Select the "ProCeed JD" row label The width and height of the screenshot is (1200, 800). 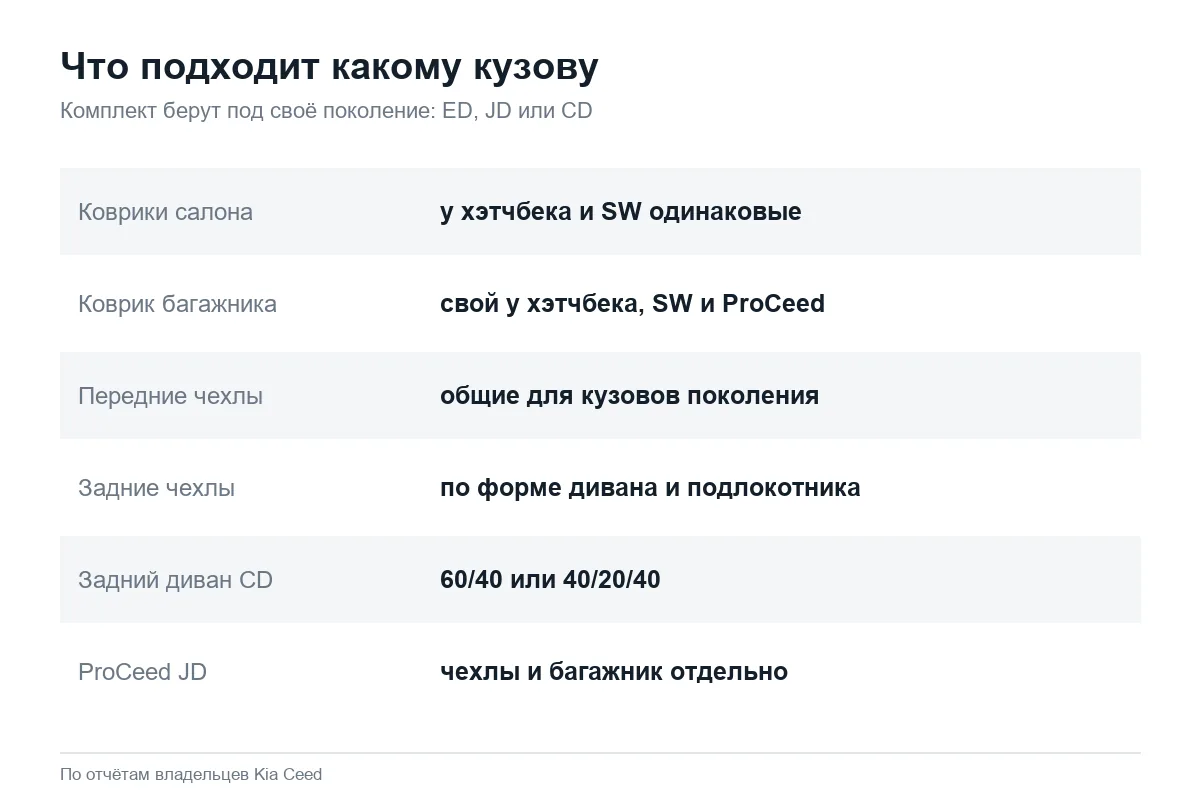pos(142,672)
